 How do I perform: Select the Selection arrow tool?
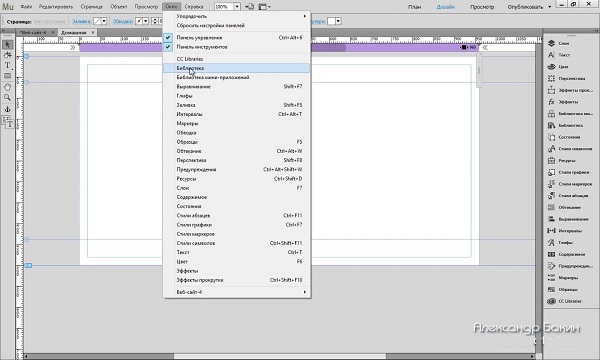click(x=7, y=45)
